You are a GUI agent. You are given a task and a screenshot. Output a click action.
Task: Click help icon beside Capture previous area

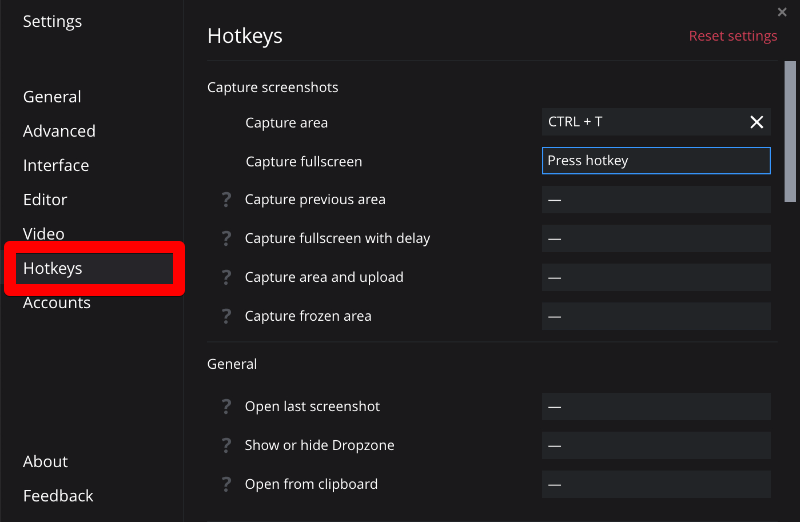tap(226, 200)
